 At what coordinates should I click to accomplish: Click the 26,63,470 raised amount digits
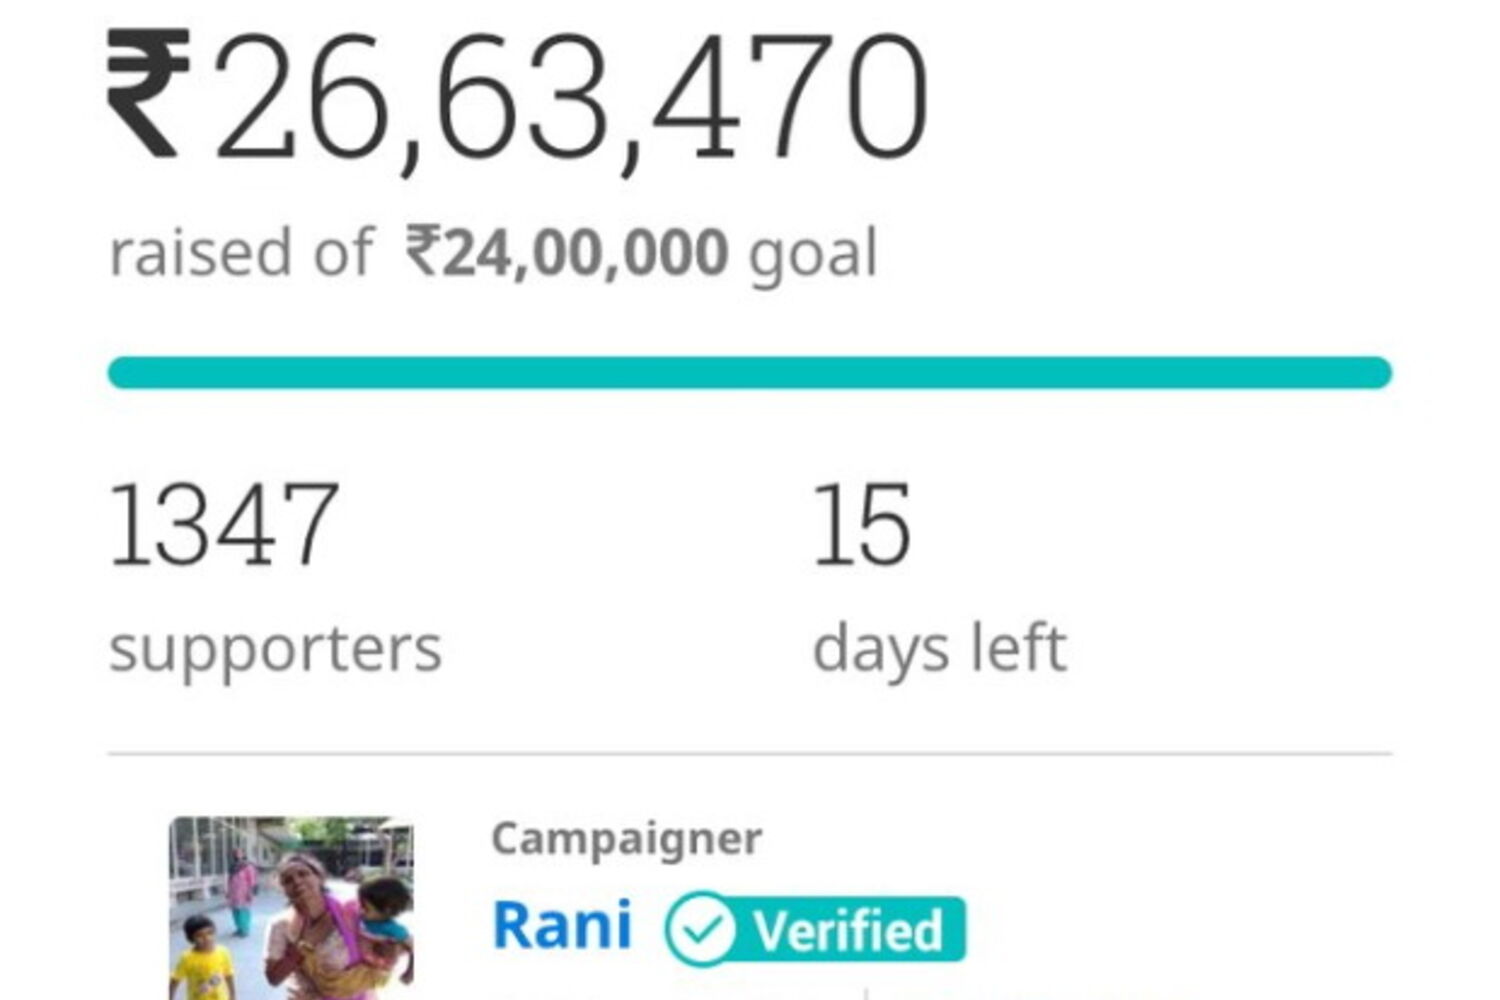tap(570, 97)
